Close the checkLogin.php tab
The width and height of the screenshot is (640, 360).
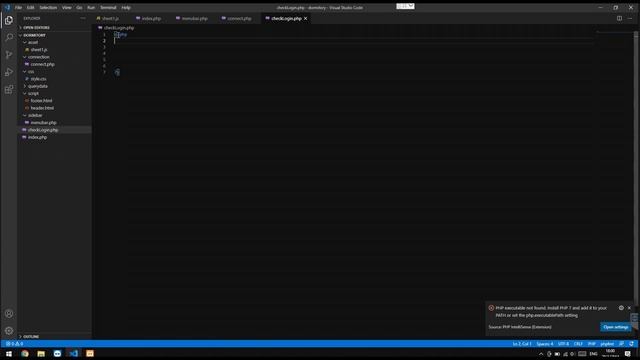coord(305,18)
